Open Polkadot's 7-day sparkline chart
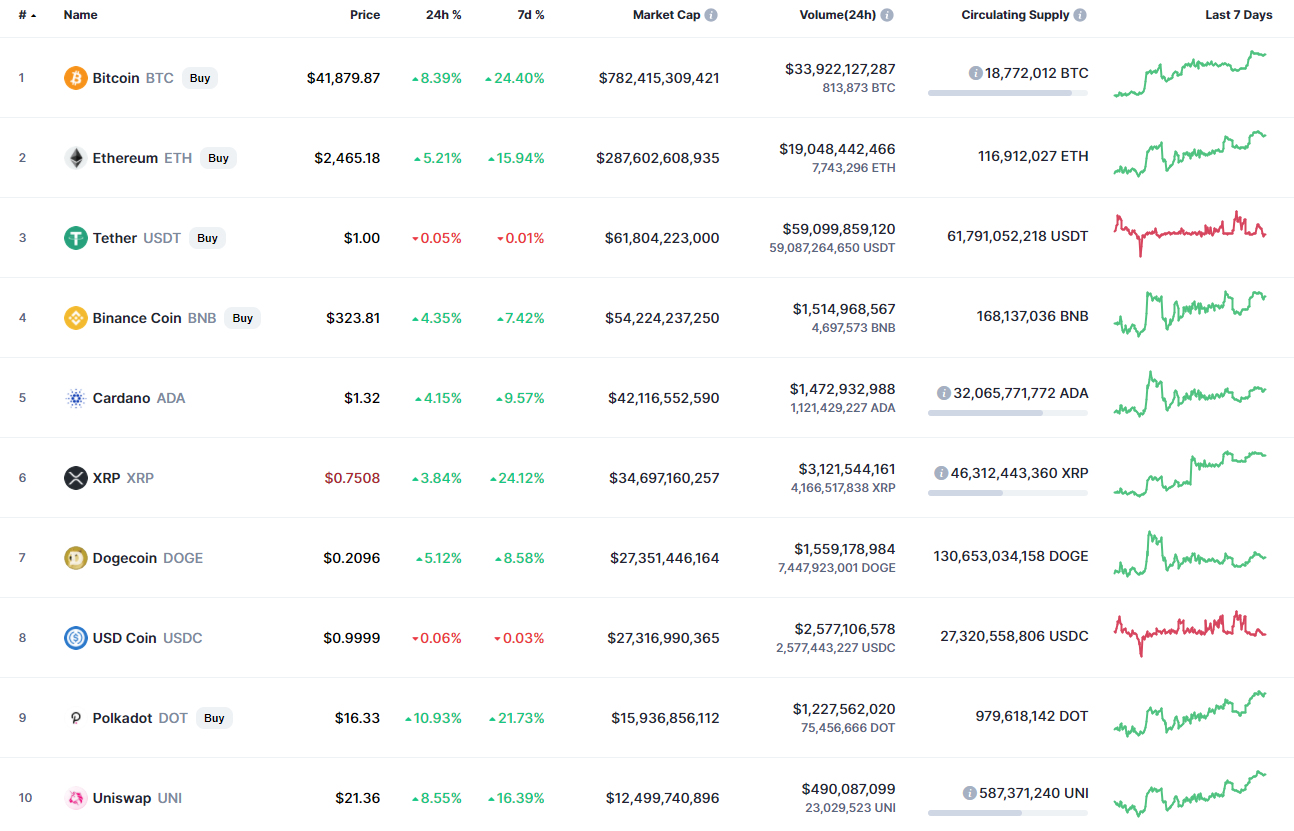 1190,715
